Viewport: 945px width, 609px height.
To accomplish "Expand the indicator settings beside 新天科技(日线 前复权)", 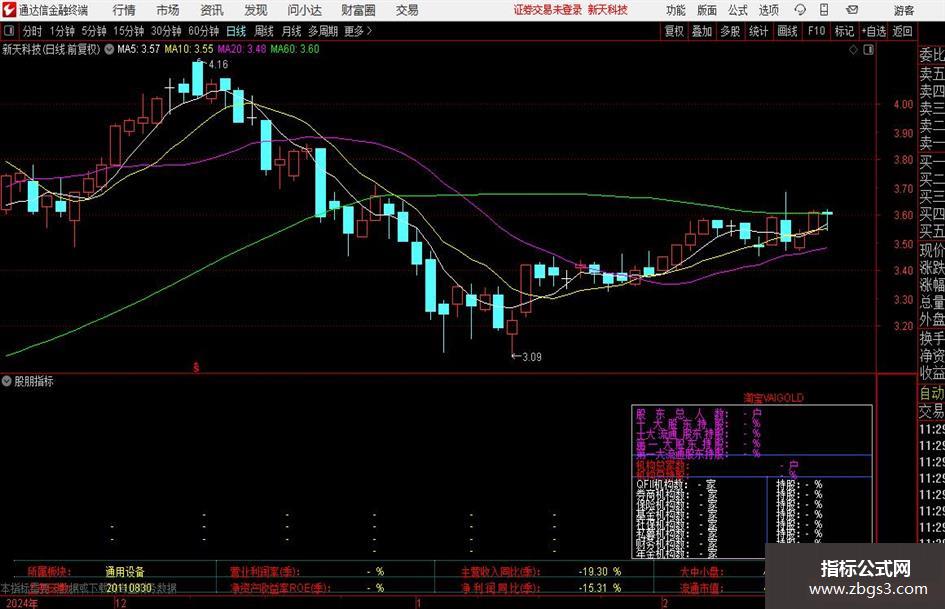I will [x=109, y=49].
